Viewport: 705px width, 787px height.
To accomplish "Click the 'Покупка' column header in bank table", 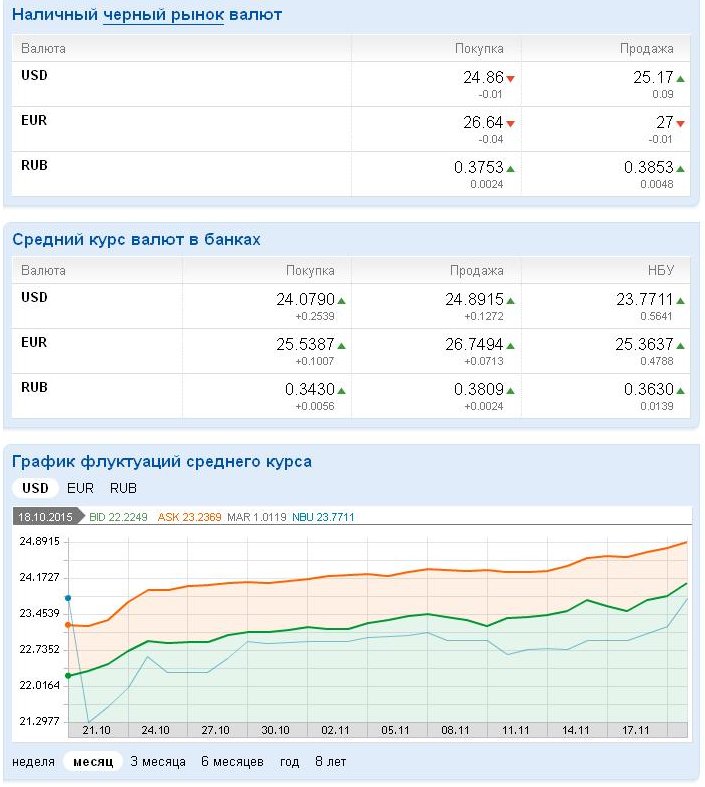I will click(310, 270).
